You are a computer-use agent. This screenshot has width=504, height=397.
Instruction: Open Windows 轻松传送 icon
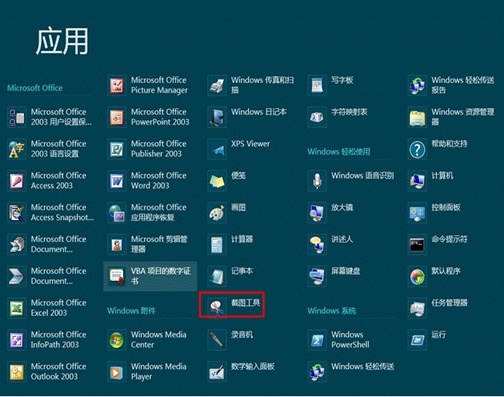coord(317,372)
